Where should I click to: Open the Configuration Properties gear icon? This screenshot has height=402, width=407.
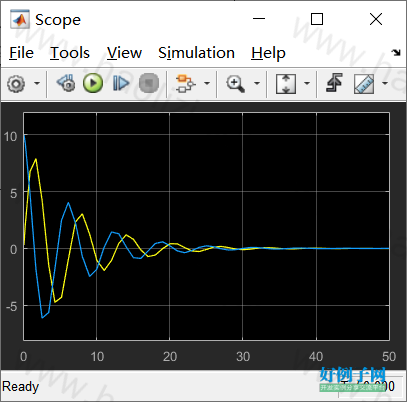click(16, 83)
